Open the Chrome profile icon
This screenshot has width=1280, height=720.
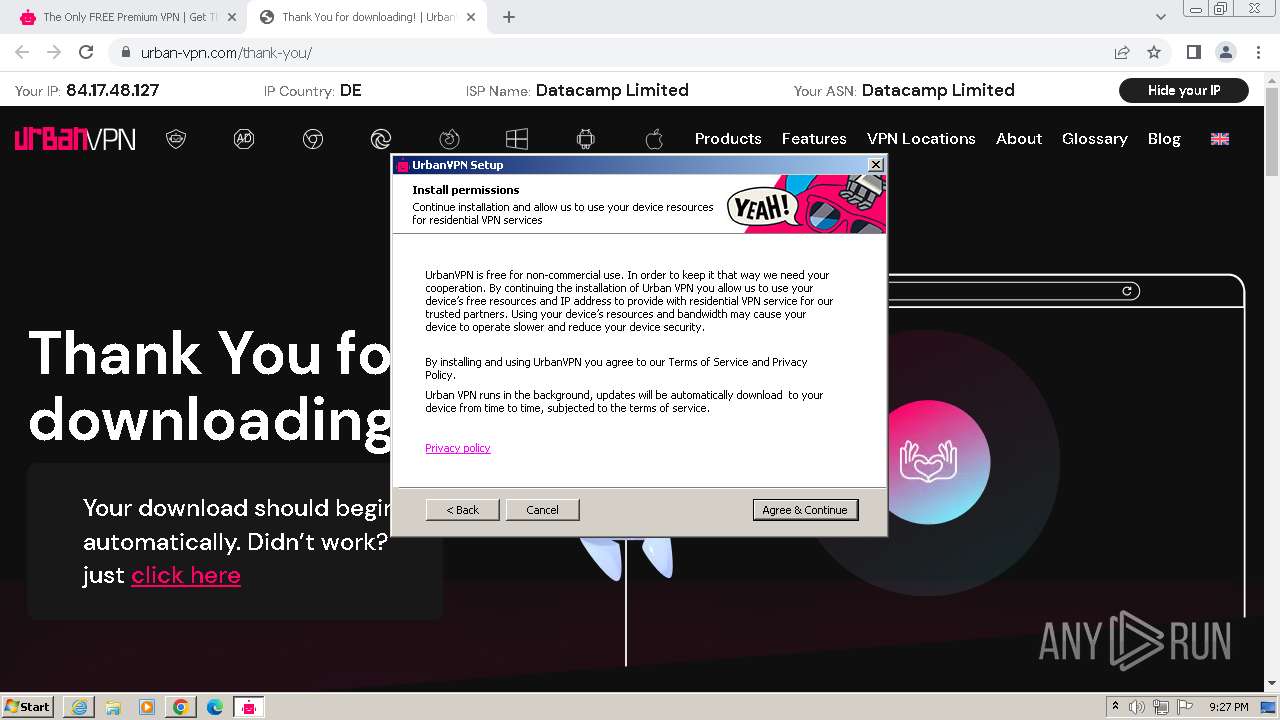click(1225, 52)
